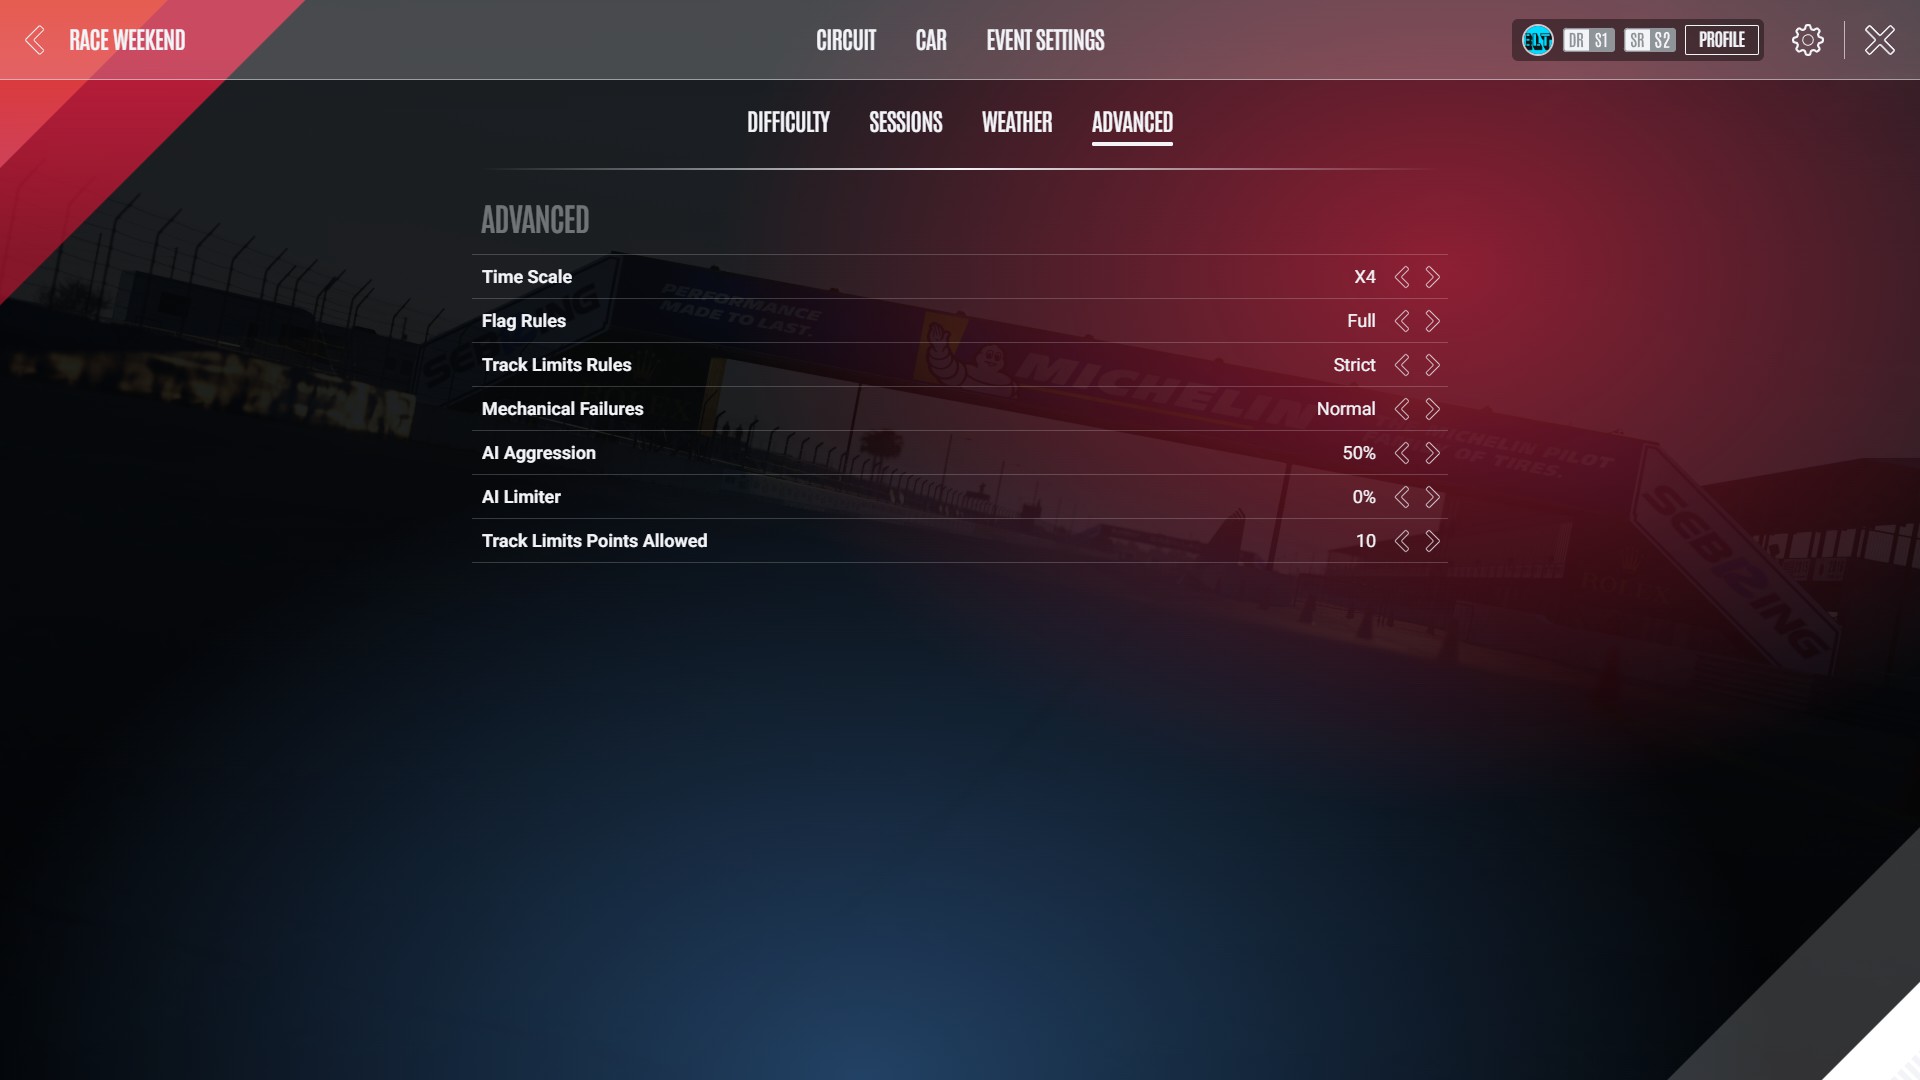Switch to SESSIONS settings
This screenshot has width=1920, height=1080.
[906, 121]
